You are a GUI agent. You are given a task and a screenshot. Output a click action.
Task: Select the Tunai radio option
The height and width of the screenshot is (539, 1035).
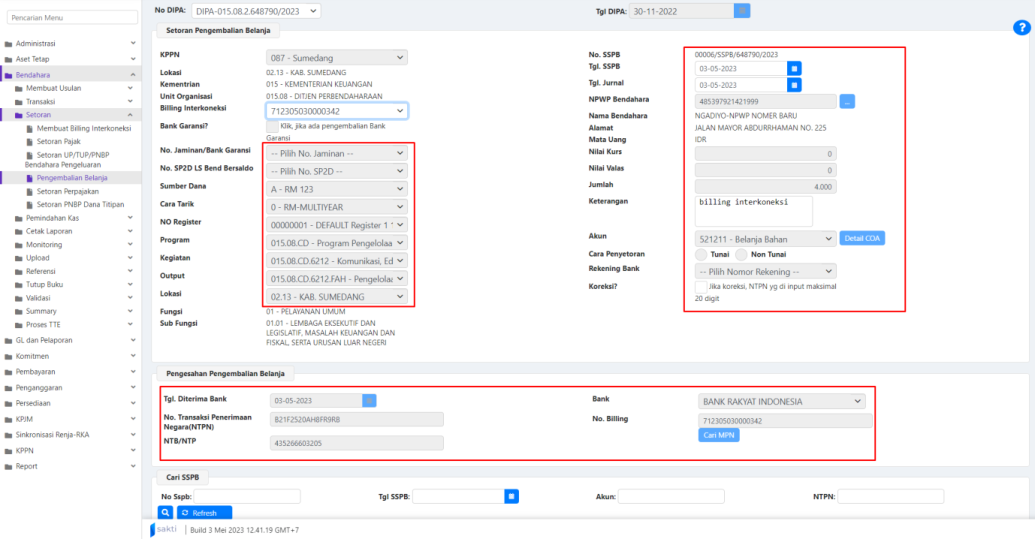point(702,255)
